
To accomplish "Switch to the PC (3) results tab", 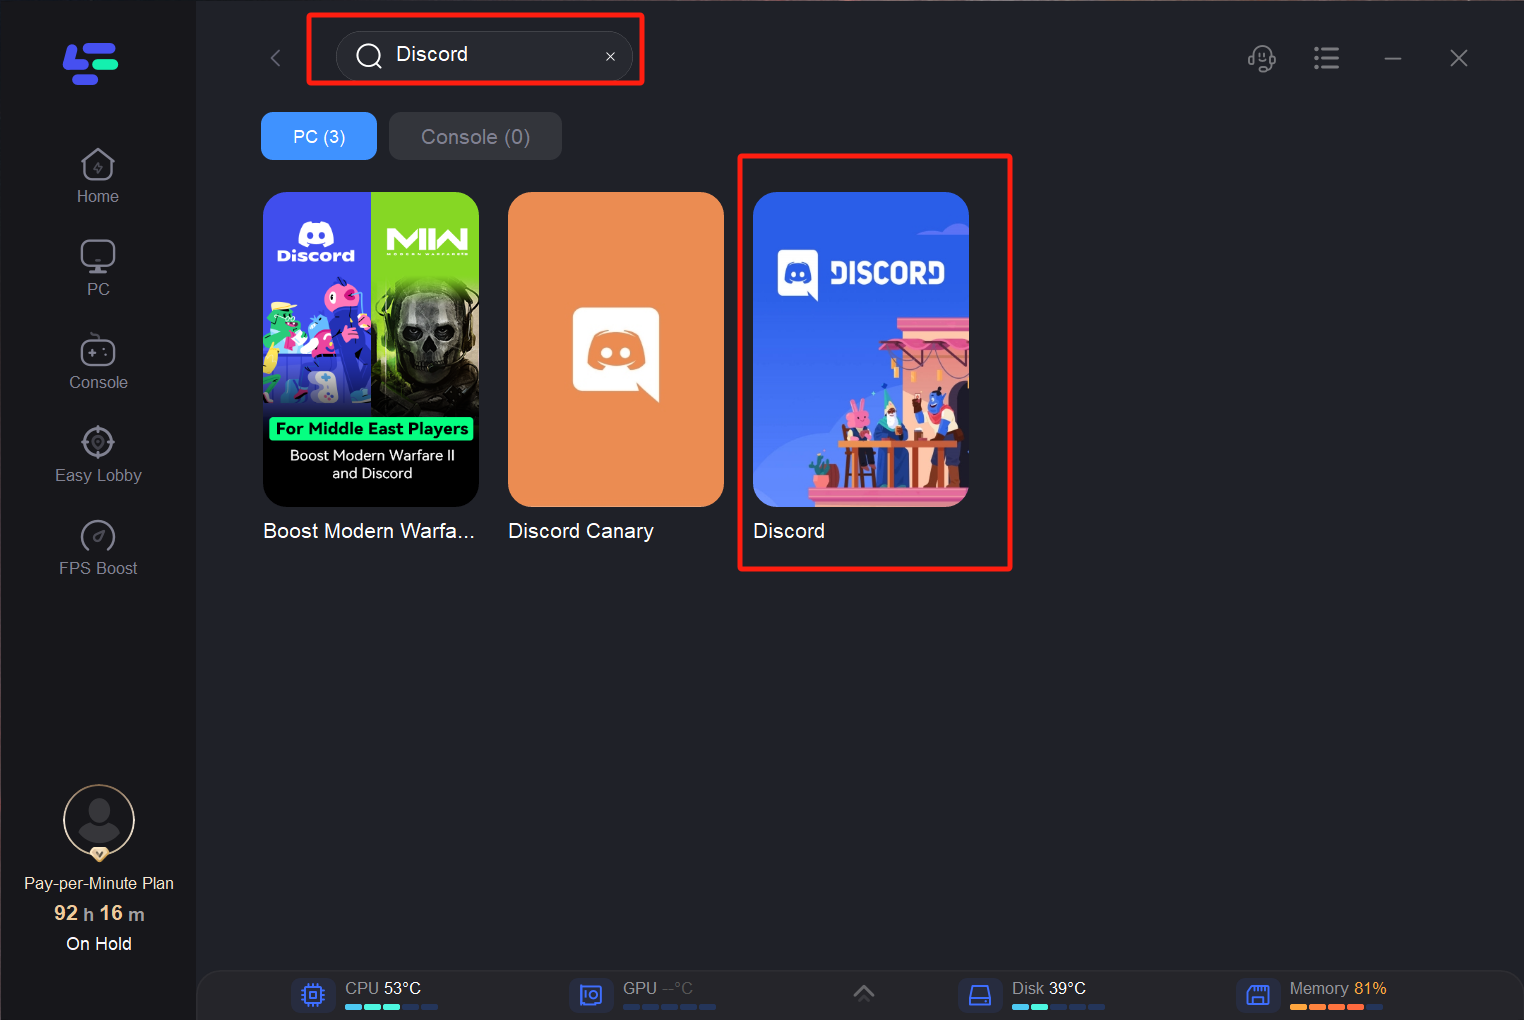I will pos(319,137).
